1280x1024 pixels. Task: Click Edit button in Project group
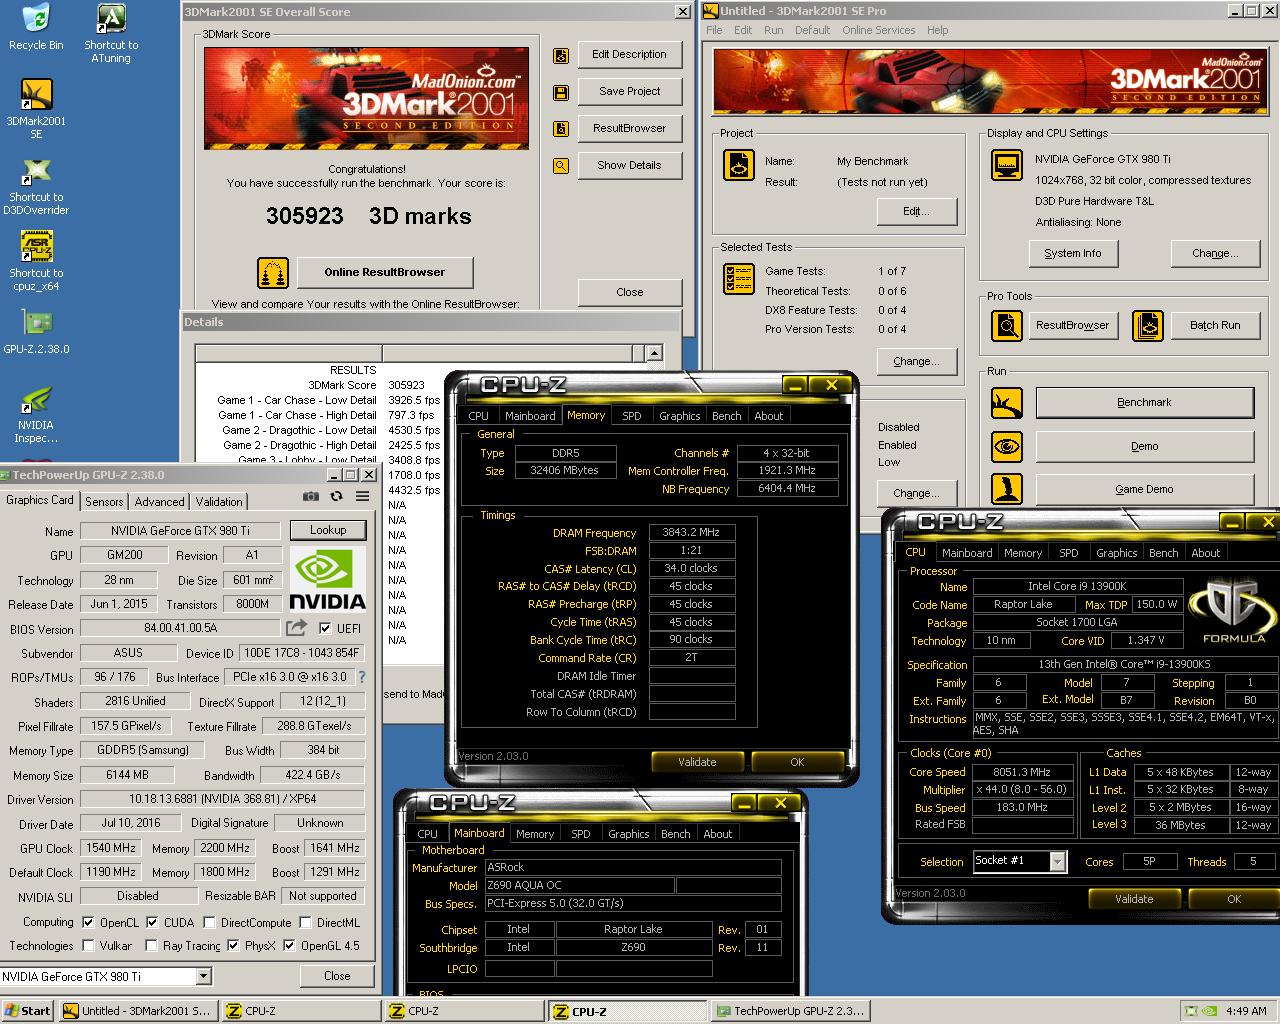(x=916, y=212)
